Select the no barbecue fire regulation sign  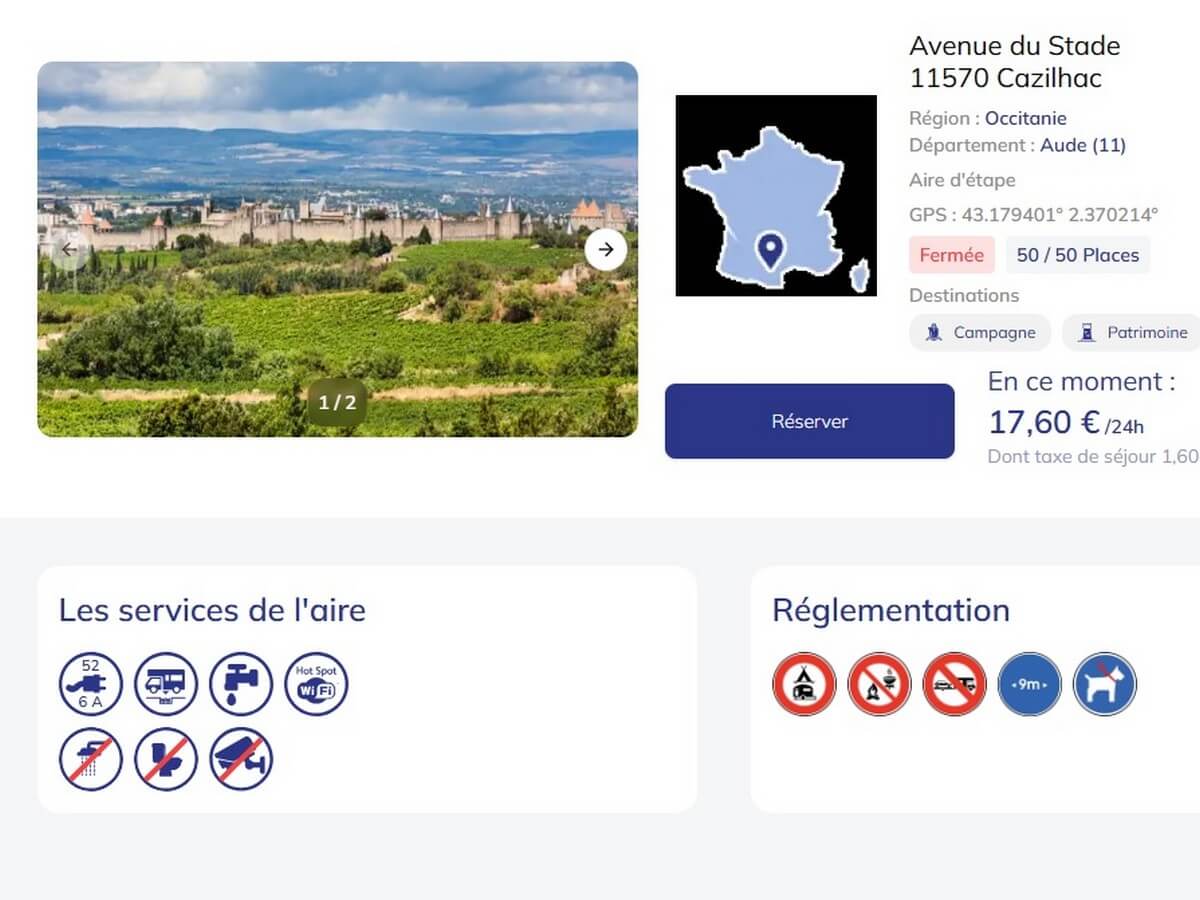coord(879,684)
